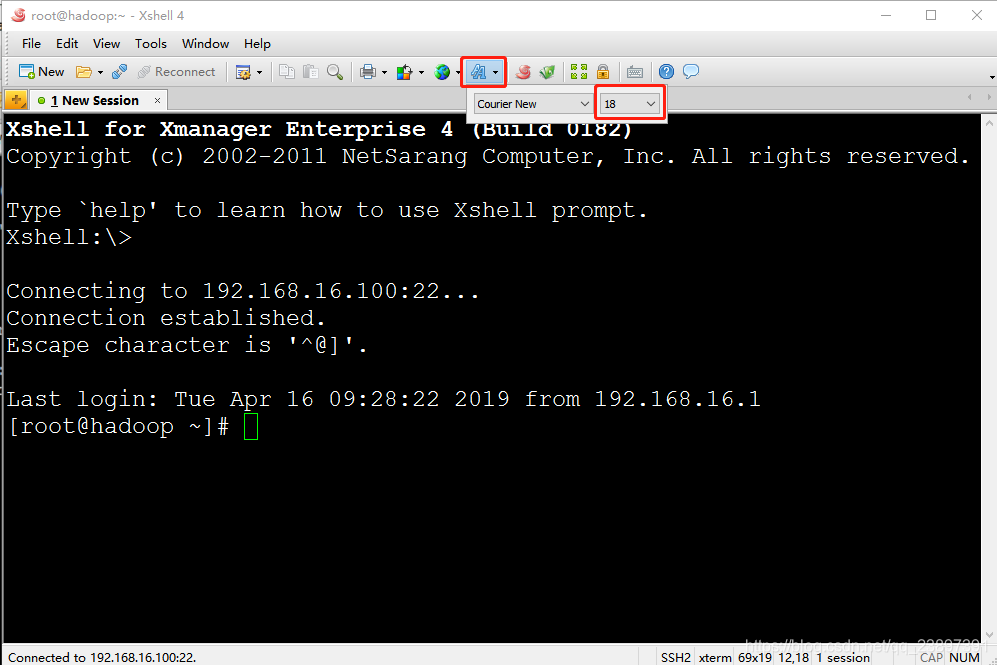Open the Window menu
Screen dimensions: 997x665
pyautogui.click(x=205, y=43)
